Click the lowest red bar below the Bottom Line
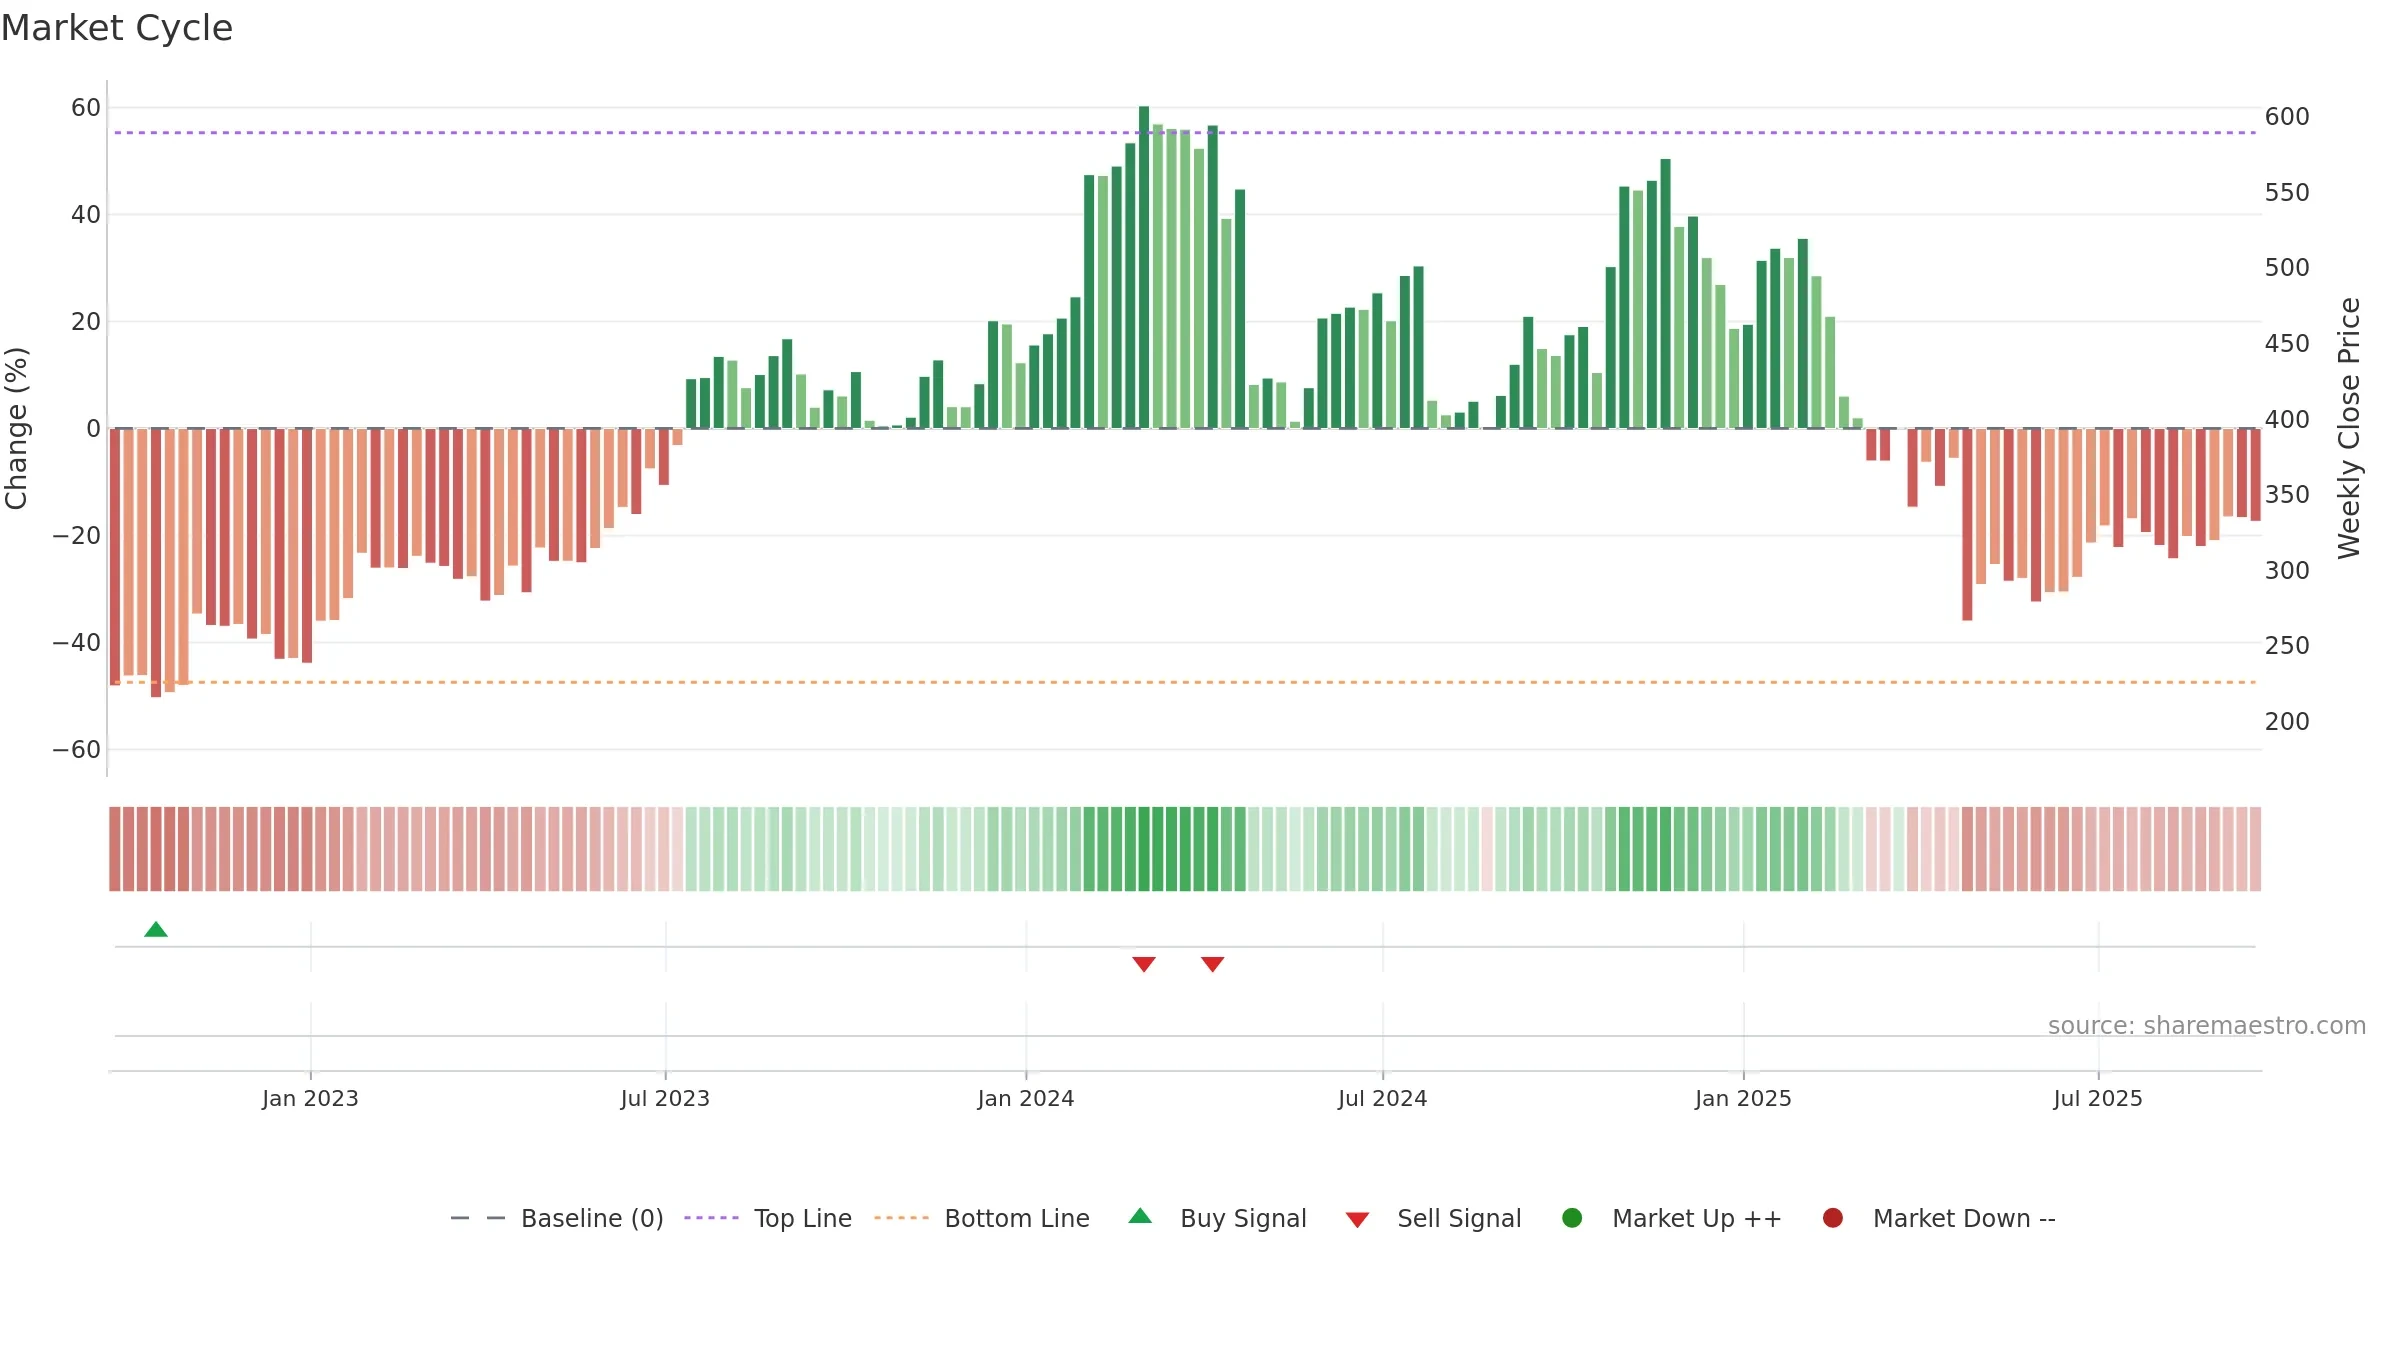Image resolution: width=2400 pixels, height=1350 pixels. click(x=156, y=563)
